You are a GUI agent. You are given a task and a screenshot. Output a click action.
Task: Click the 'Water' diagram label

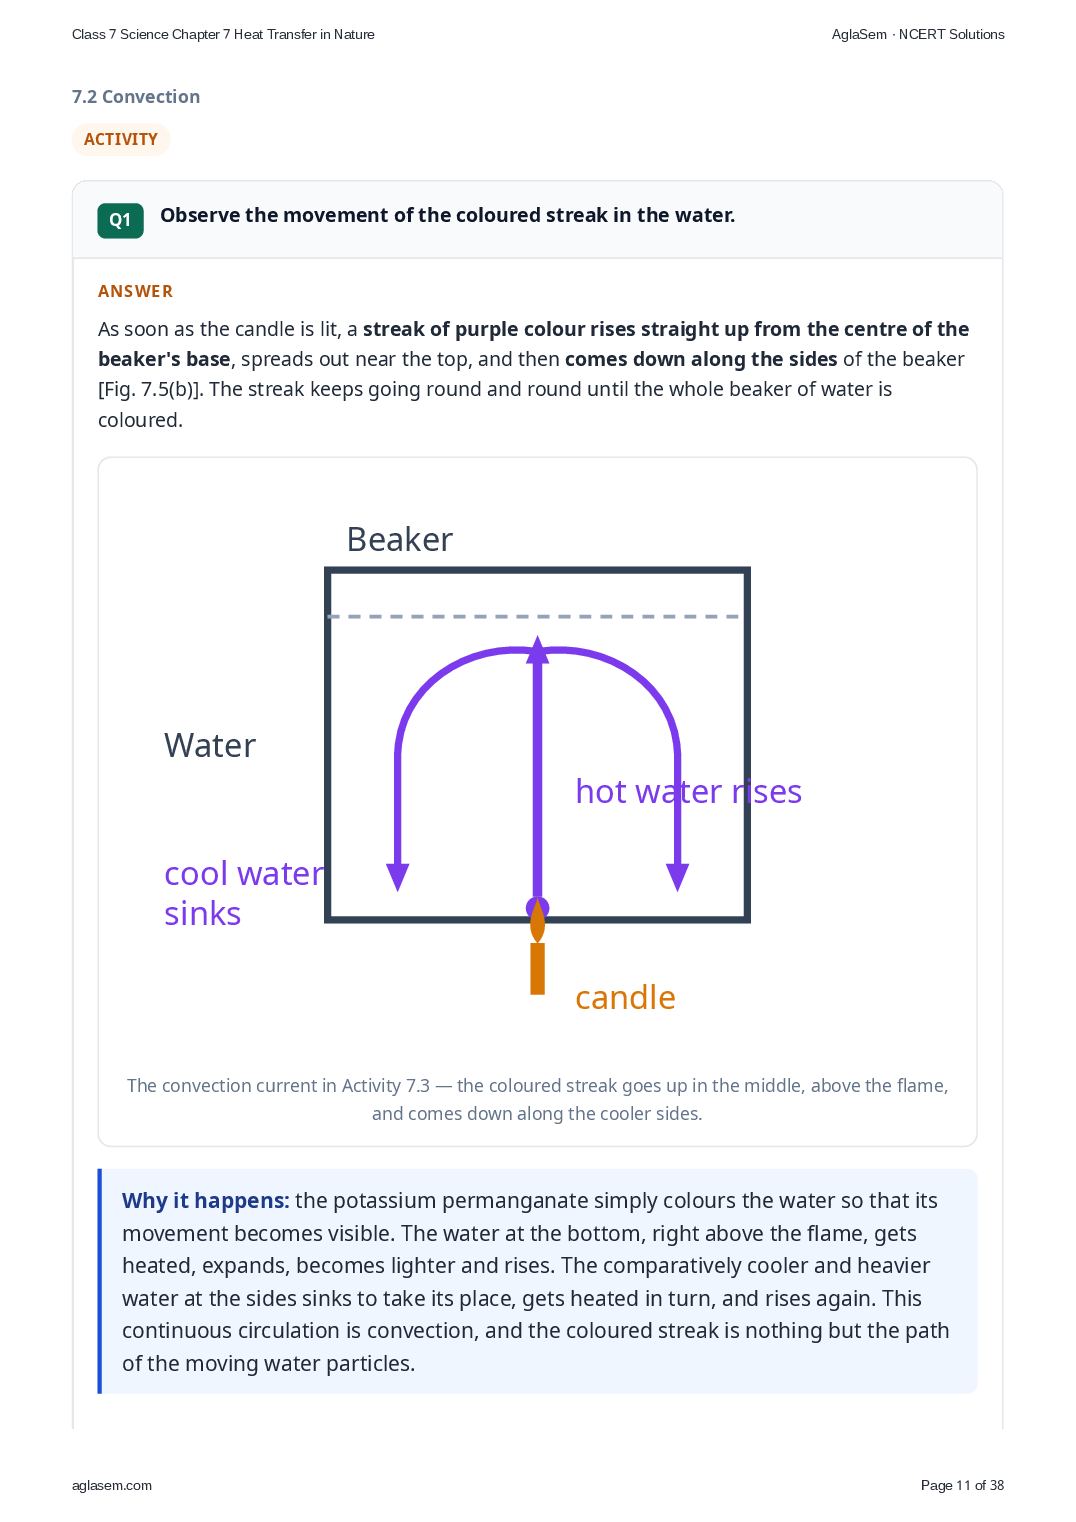(x=210, y=745)
